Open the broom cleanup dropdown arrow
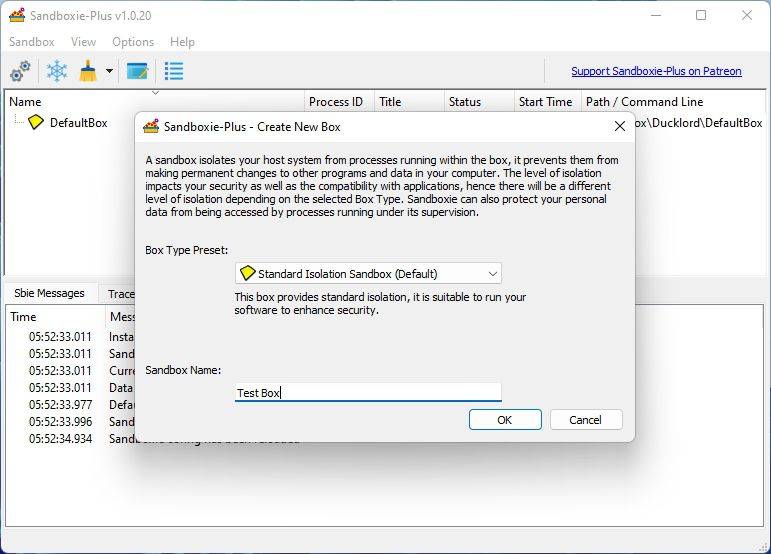Screen dimensions: 771x554 109,71
